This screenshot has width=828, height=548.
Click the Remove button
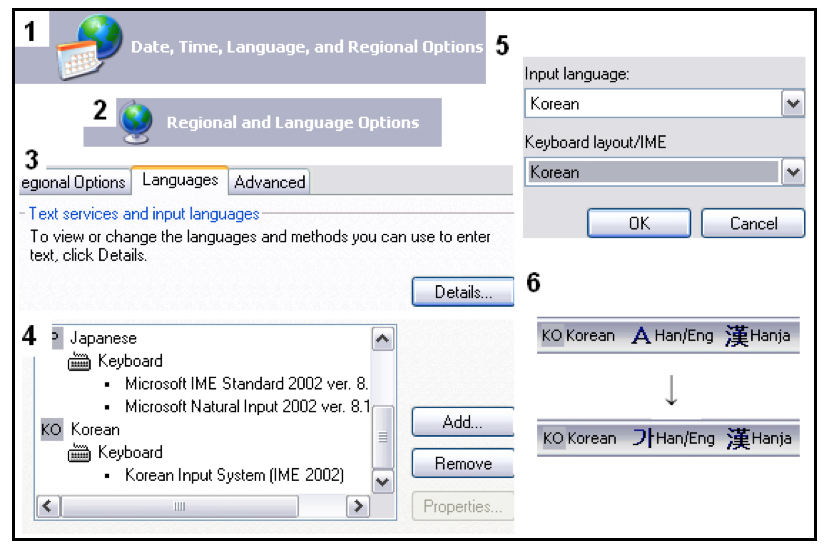tap(463, 464)
